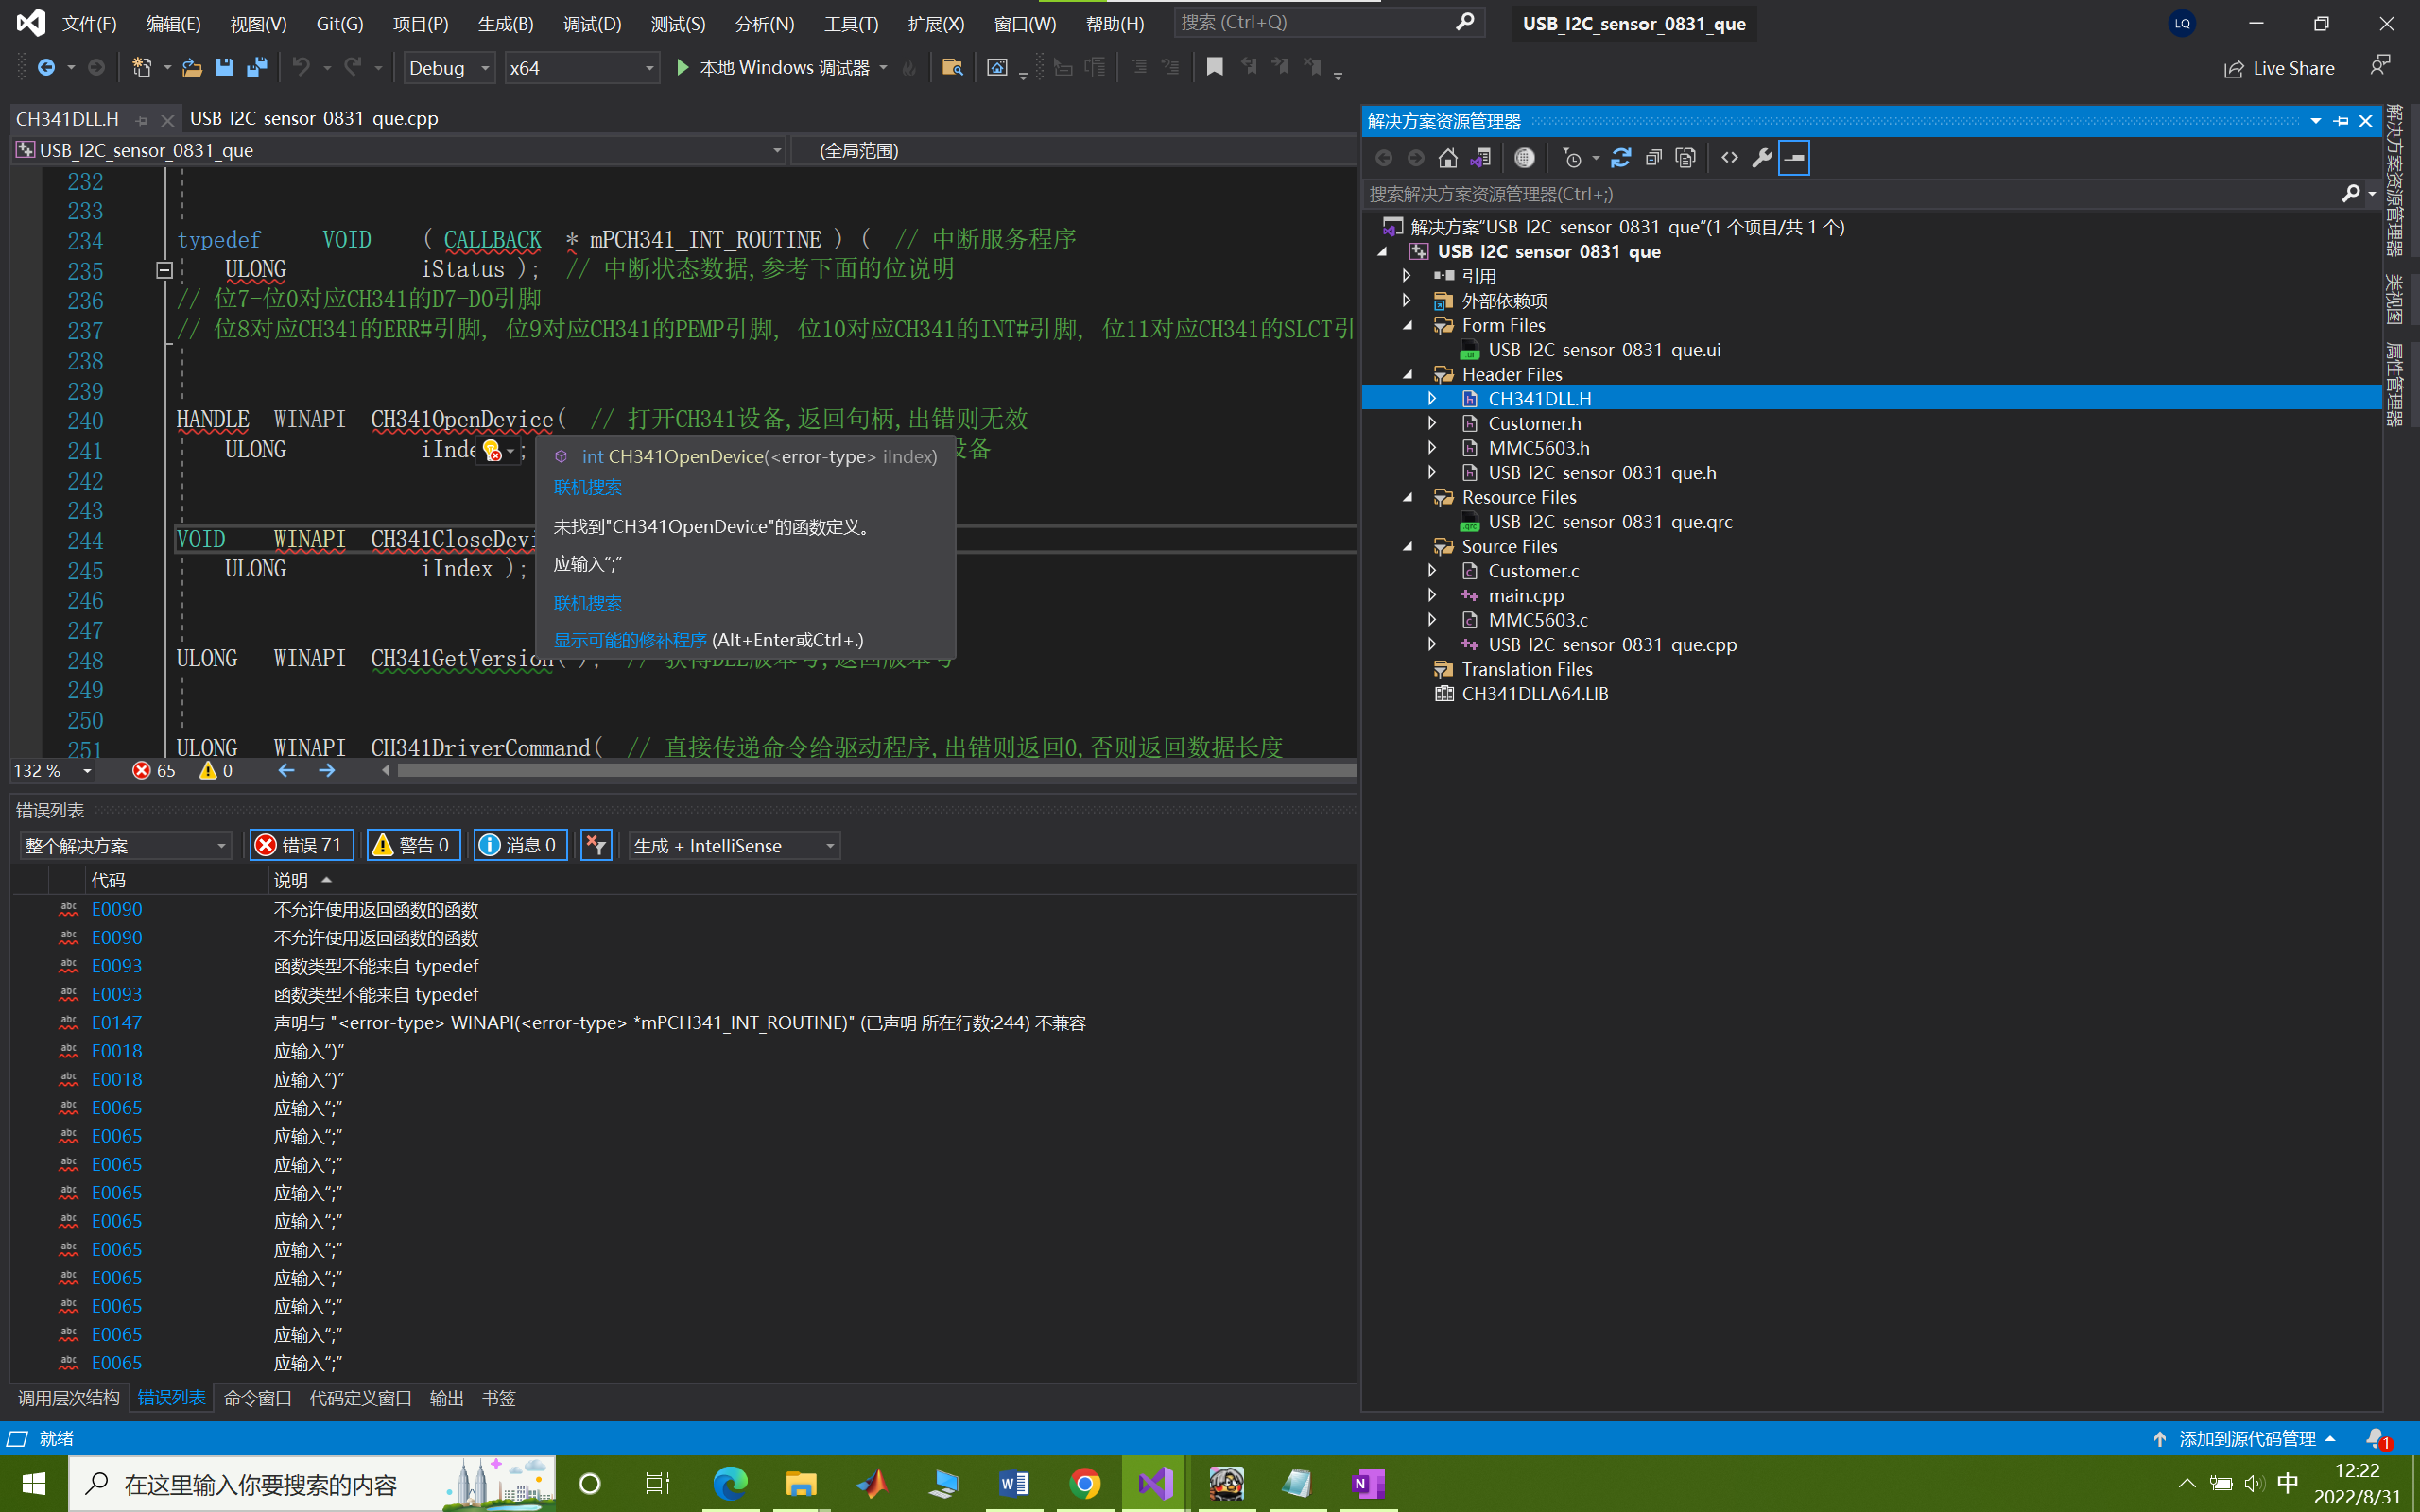Collapse All items in Solution Explorer
Image resolution: width=2420 pixels, height=1512 pixels.
1653,158
